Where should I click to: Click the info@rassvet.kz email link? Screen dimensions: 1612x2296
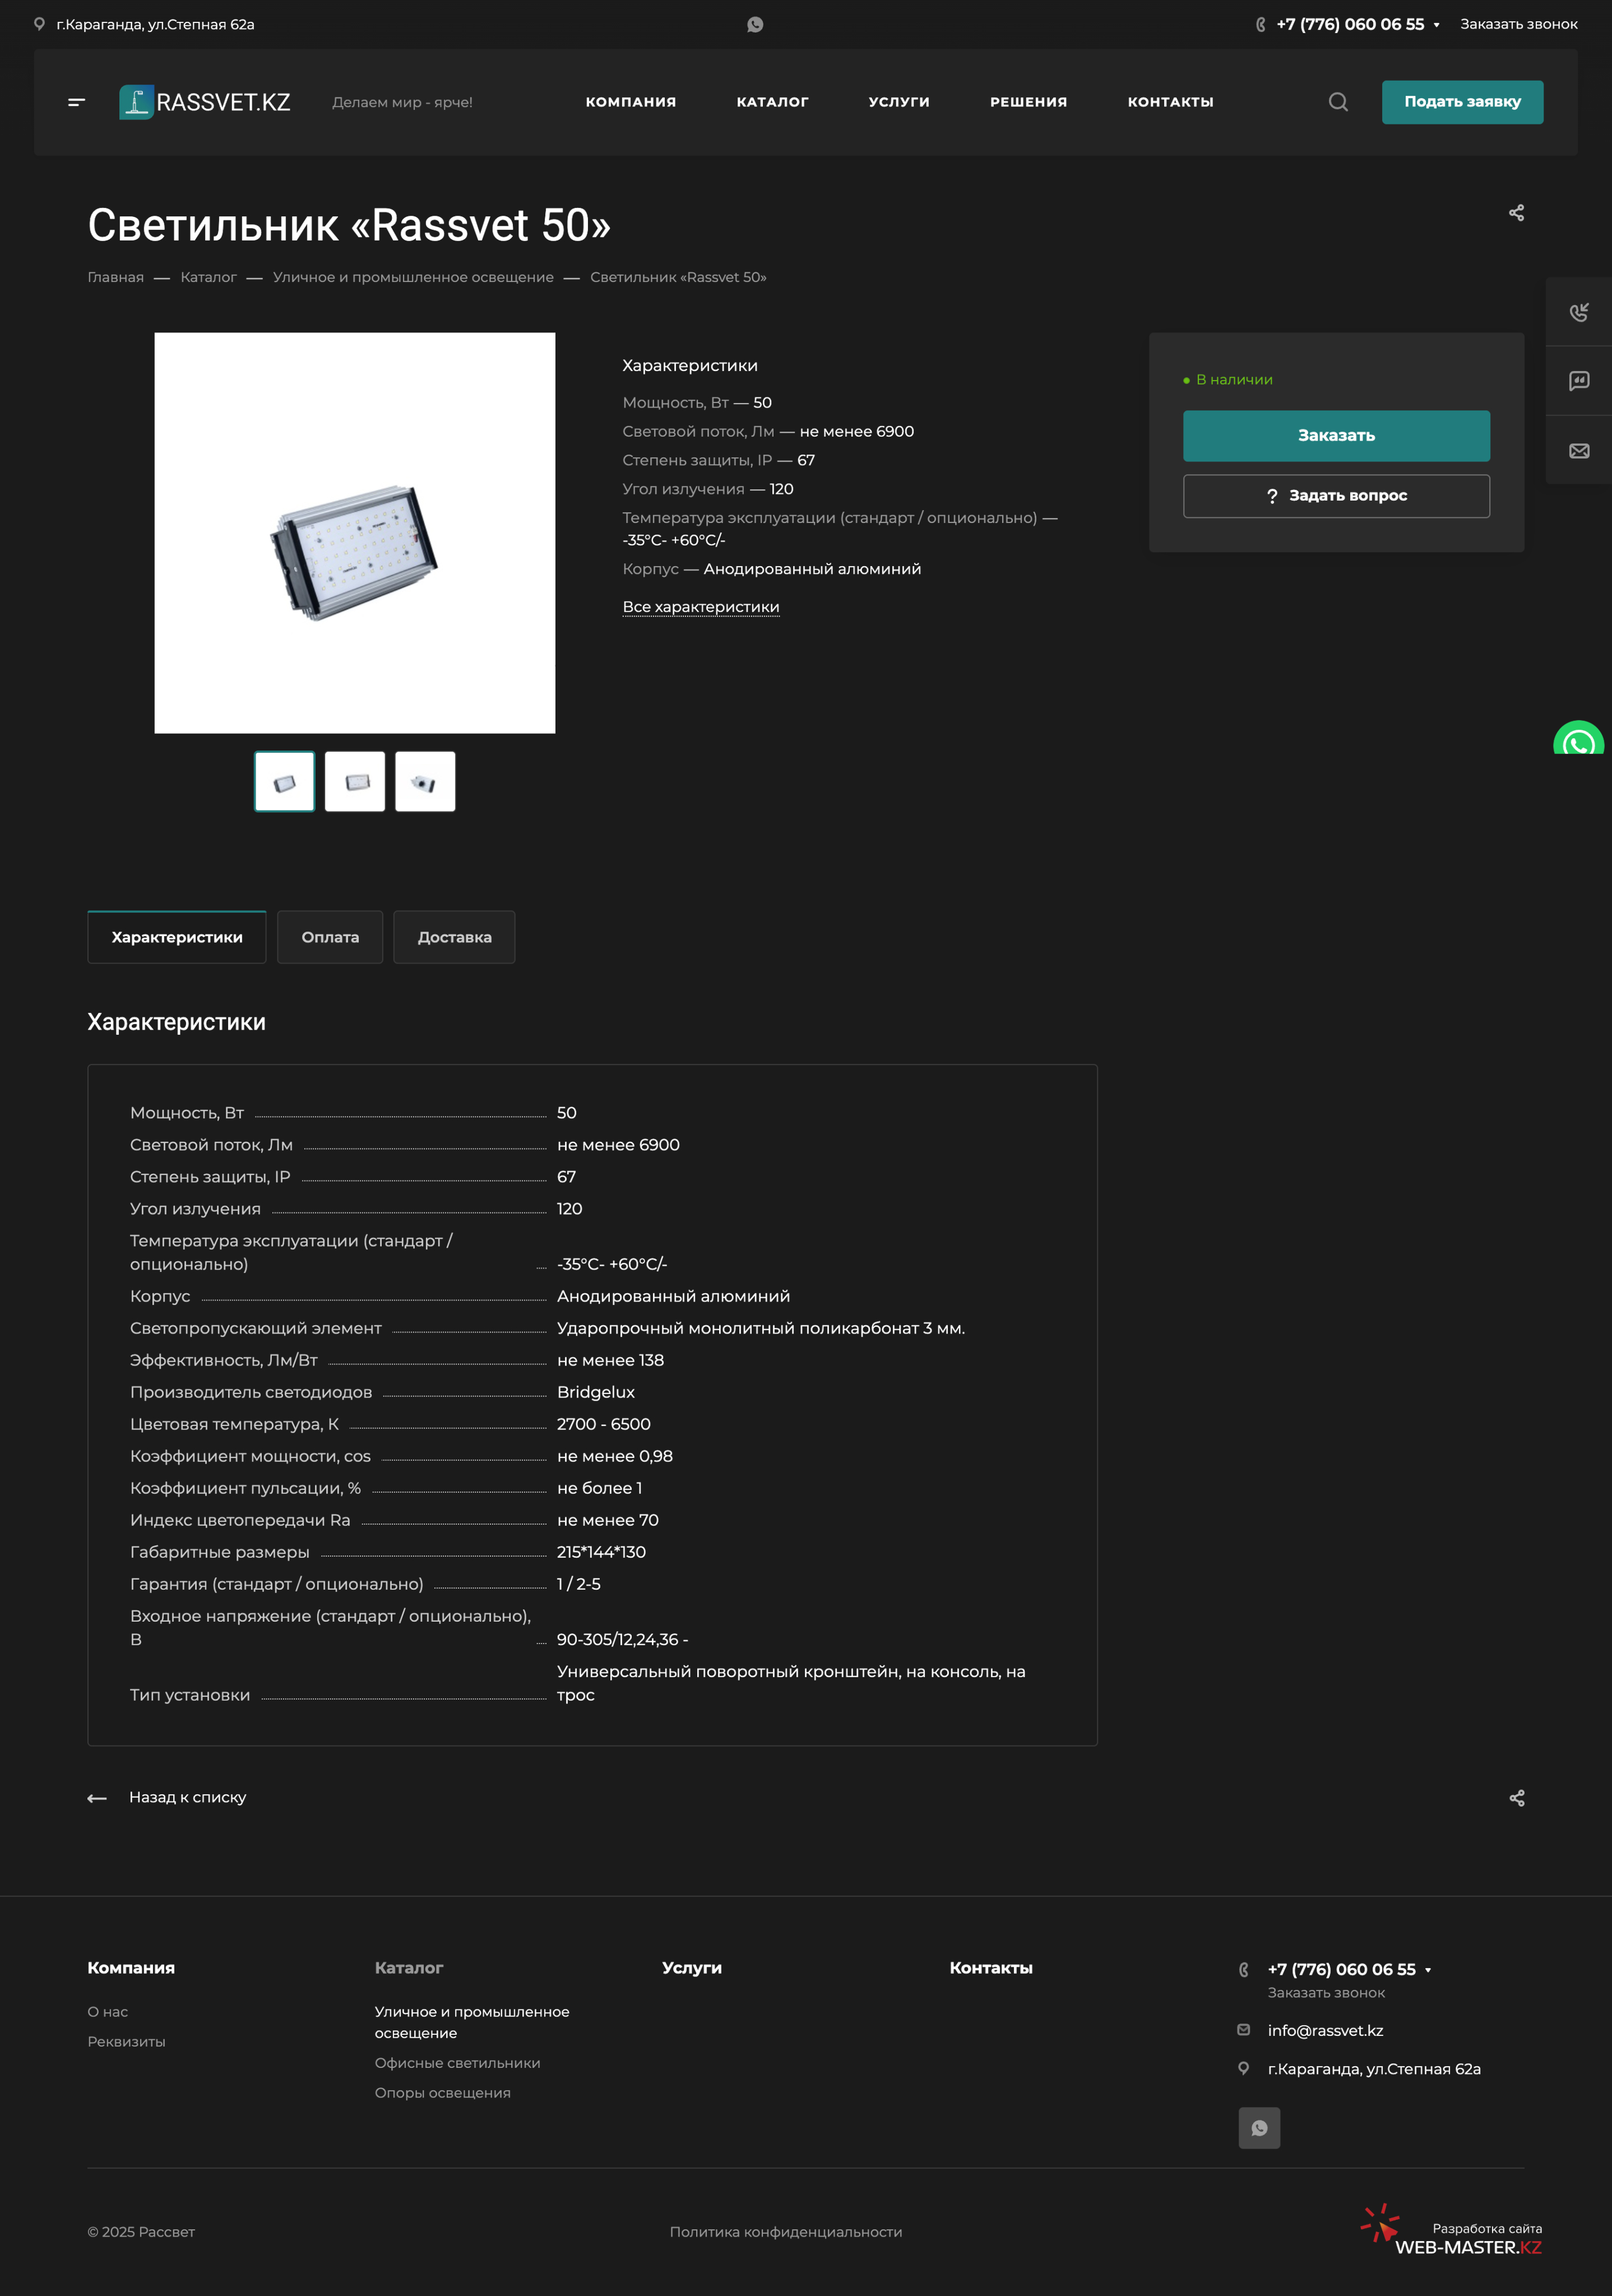(1325, 2031)
